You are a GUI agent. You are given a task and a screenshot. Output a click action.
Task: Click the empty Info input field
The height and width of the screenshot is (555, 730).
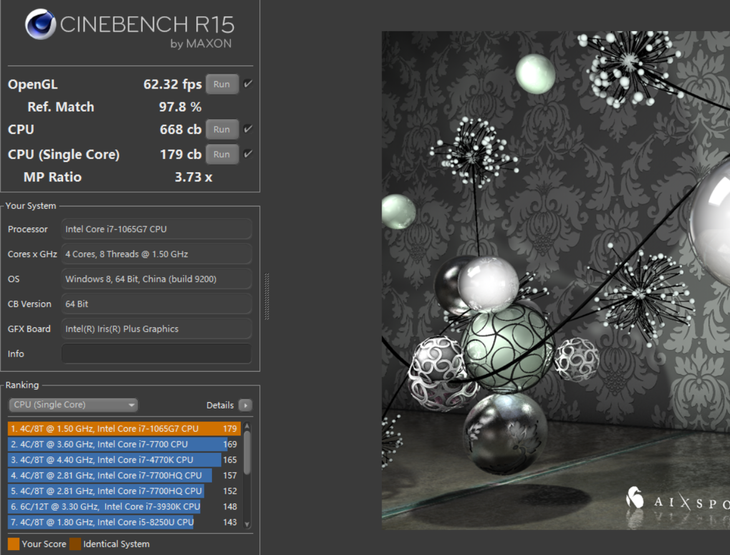point(156,354)
